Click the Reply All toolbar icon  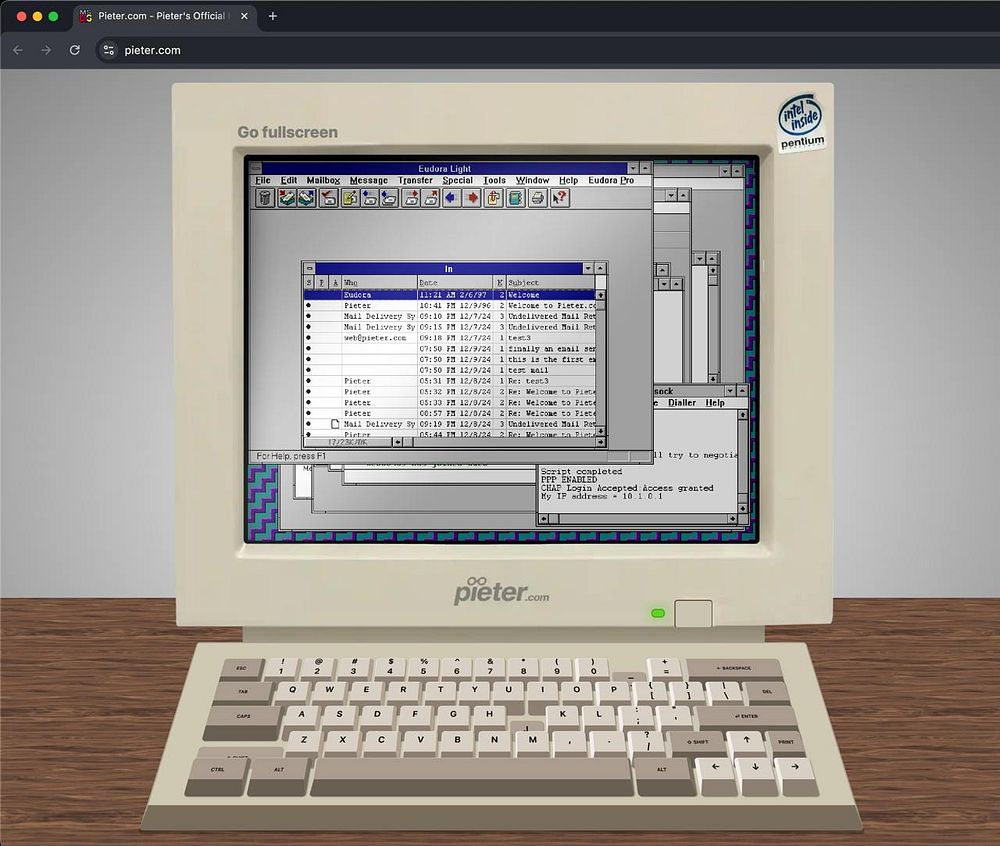[x=390, y=198]
